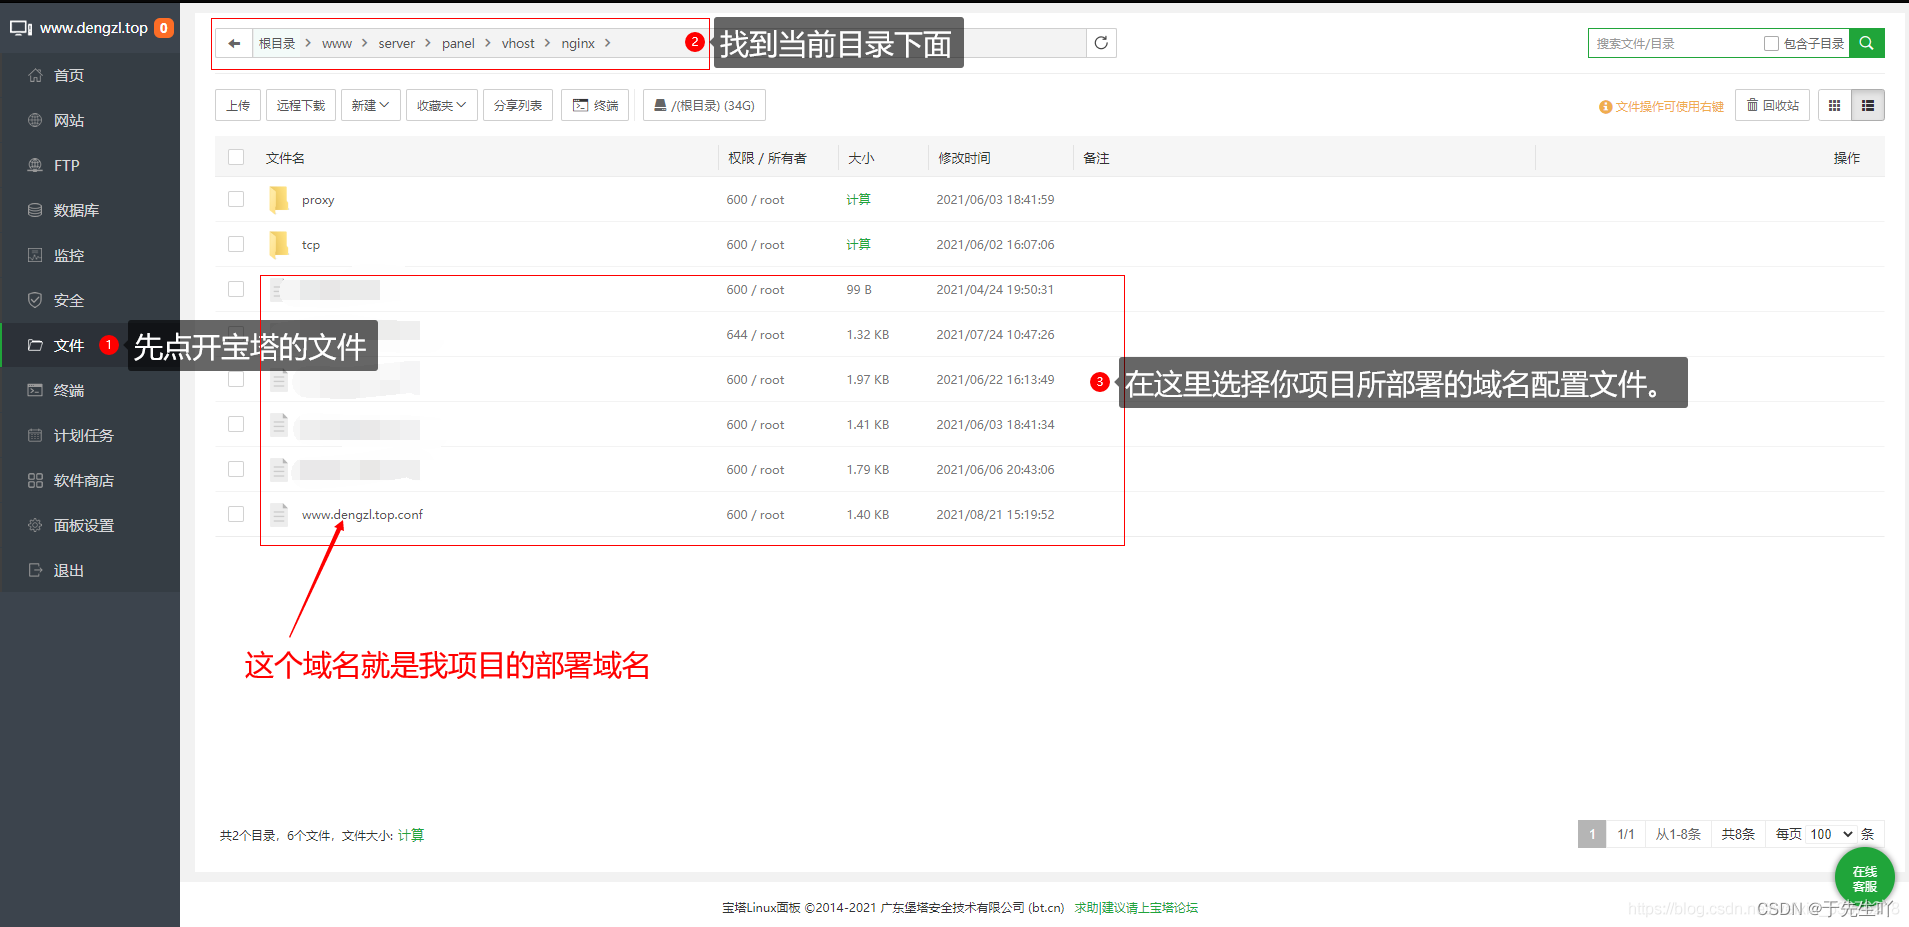Open the FTP sidebar item

pyautogui.click(x=90, y=165)
